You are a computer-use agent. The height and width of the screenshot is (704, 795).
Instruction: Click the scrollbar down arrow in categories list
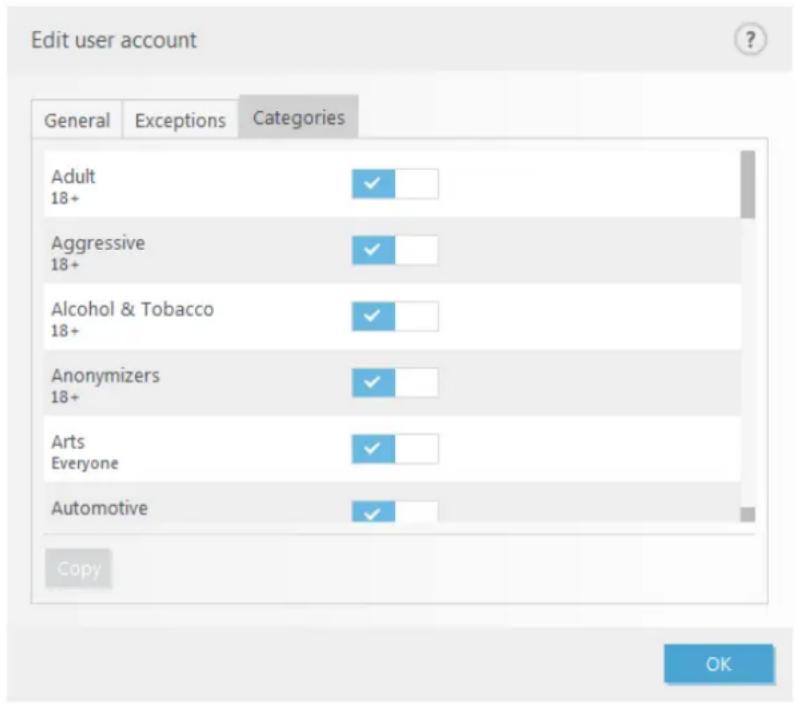pyautogui.click(x=747, y=514)
